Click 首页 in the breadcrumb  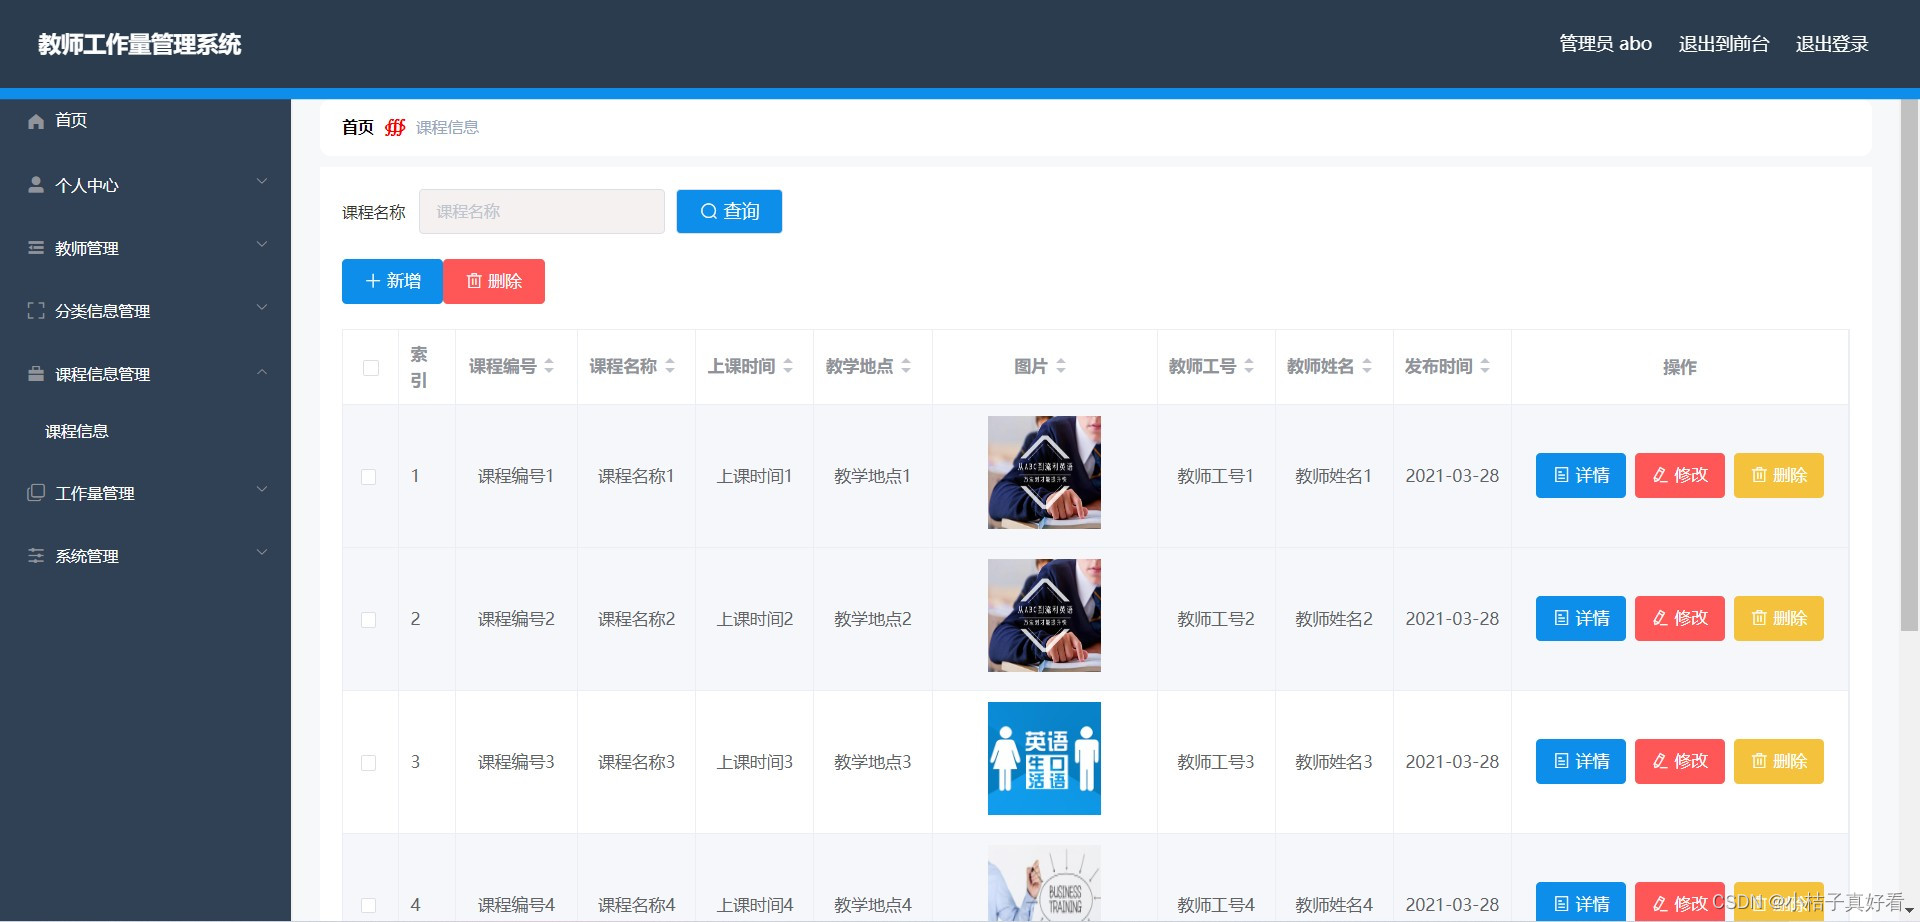point(357,127)
